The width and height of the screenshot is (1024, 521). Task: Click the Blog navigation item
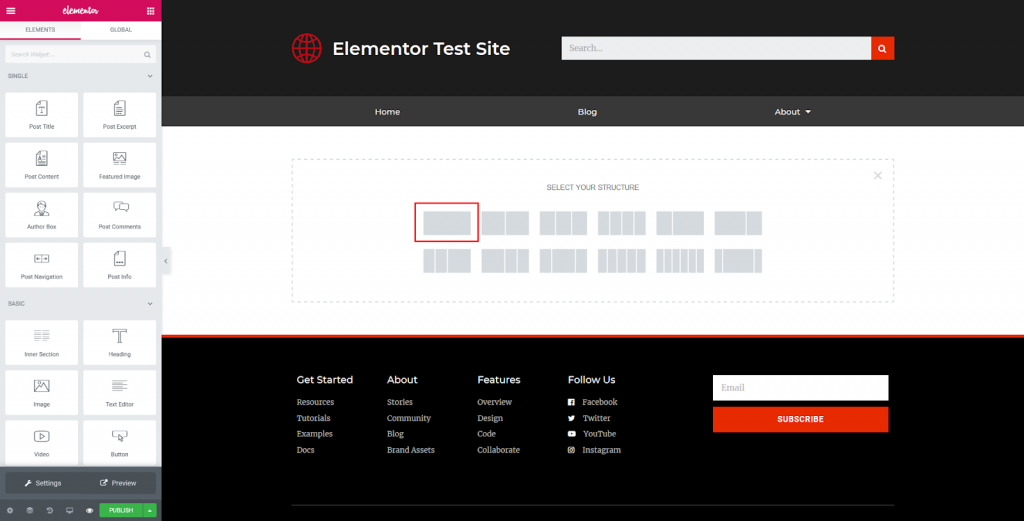(x=587, y=112)
